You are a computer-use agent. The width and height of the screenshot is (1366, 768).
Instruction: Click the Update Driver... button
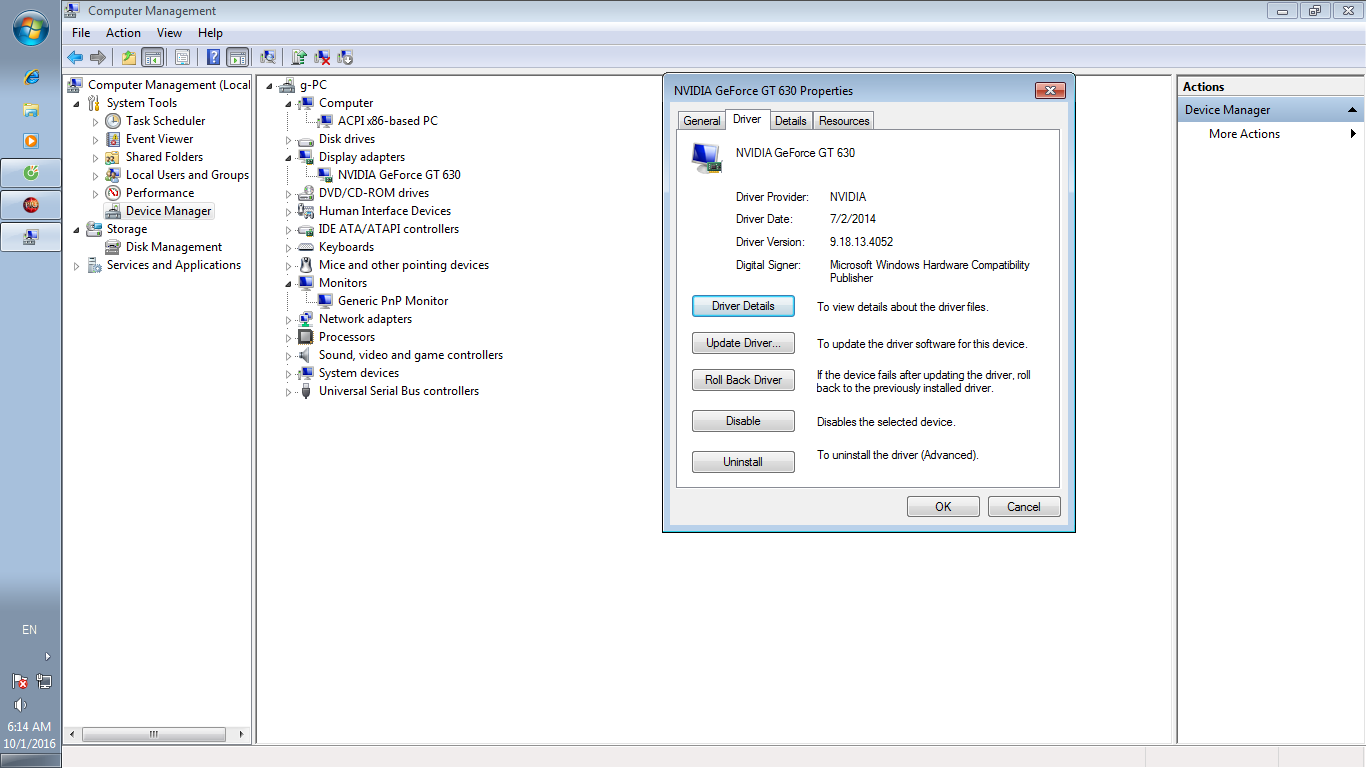(x=743, y=343)
